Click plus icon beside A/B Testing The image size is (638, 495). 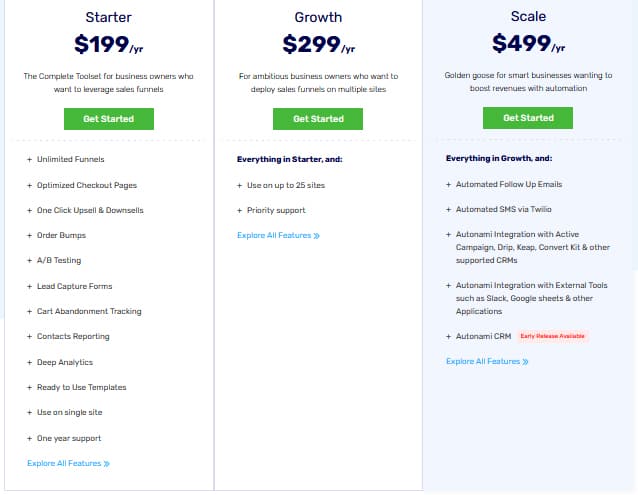tap(29, 260)
